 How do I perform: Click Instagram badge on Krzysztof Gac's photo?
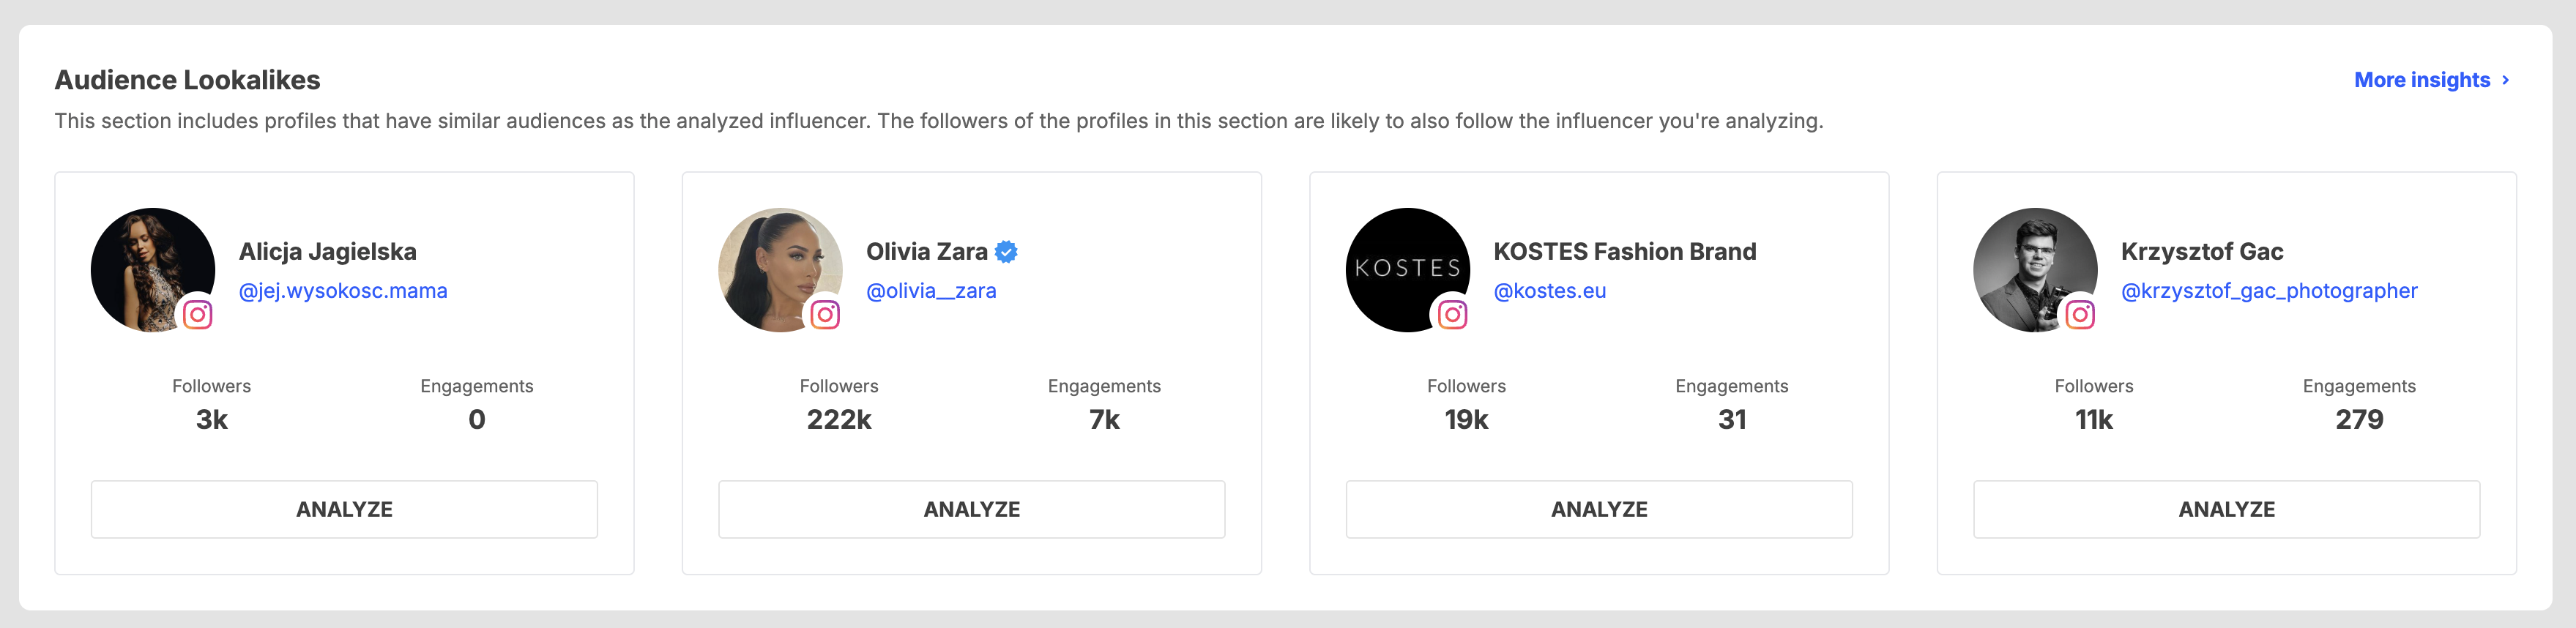point(2080,315)
